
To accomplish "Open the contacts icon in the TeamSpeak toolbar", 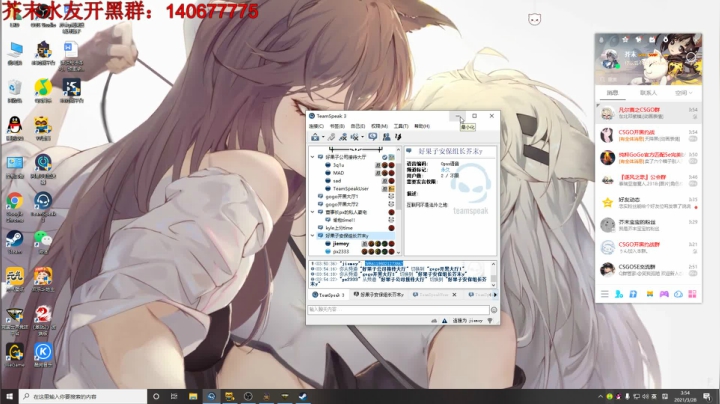I will [386, 137].
